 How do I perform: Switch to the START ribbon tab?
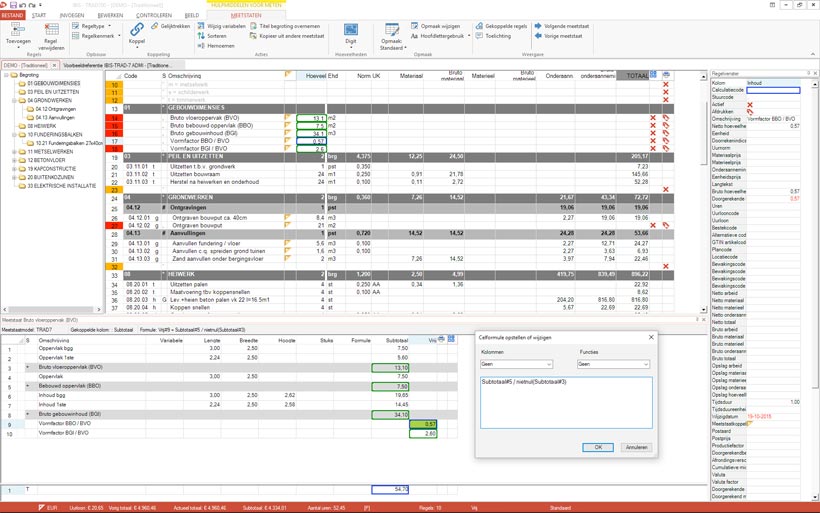click(39, 16)
